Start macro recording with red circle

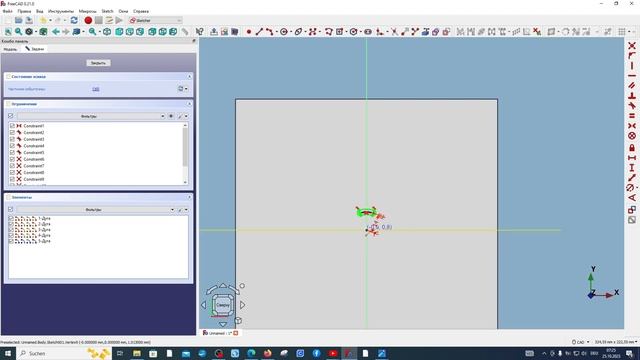coord(88,20)
